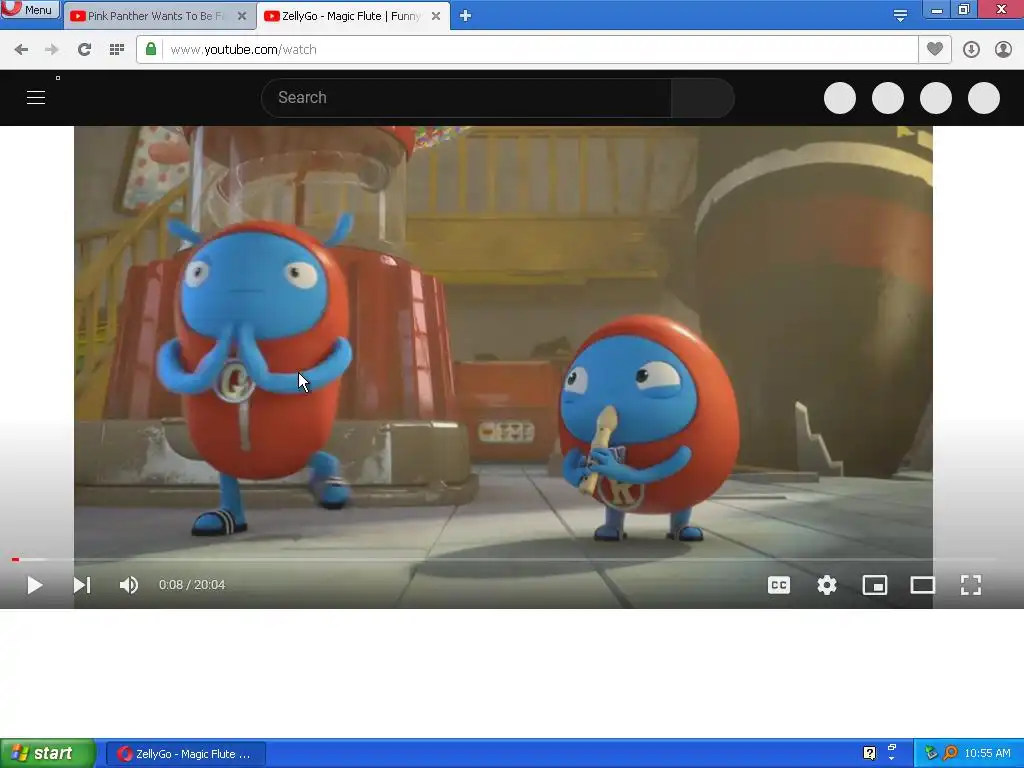This screenshot has width=1024, height=768.
Task: Click first round placeholder button in YouTube header
Action: click(x=840, y=98)
